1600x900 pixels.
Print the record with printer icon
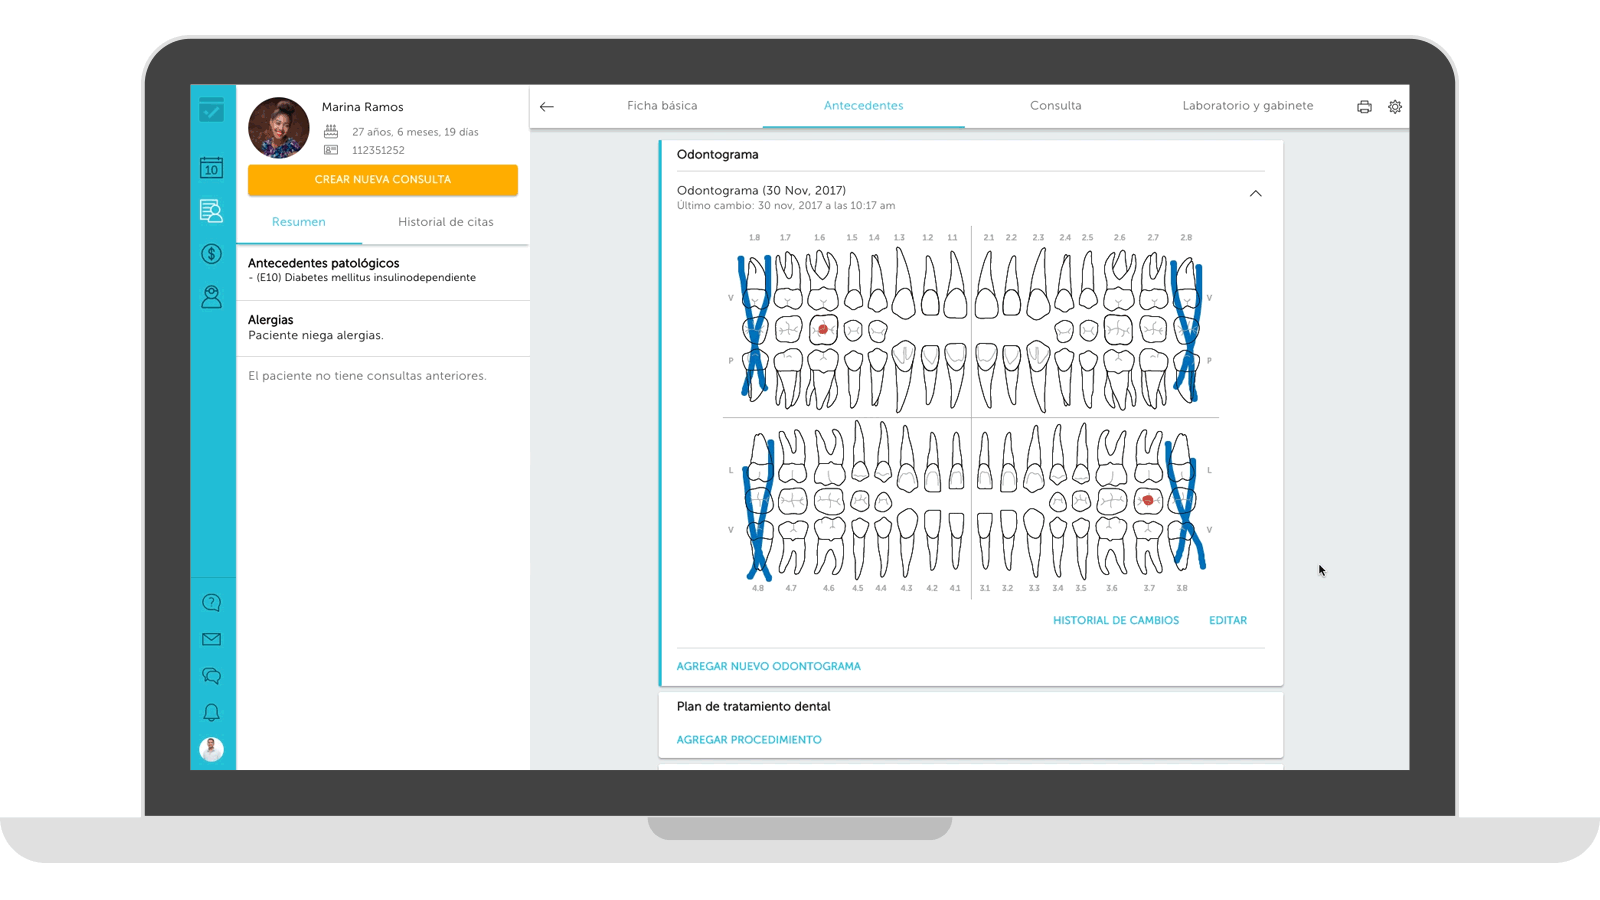[x=1364, y=107]
